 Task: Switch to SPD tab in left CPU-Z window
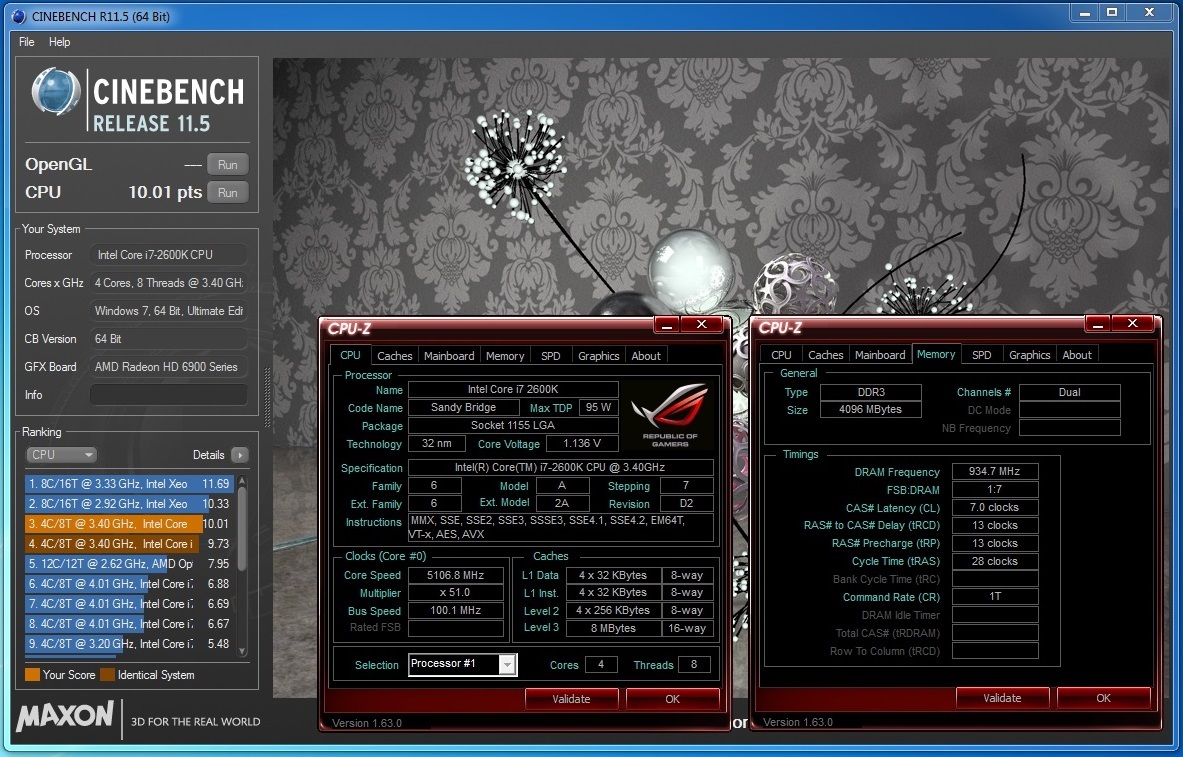click(551, 355)
